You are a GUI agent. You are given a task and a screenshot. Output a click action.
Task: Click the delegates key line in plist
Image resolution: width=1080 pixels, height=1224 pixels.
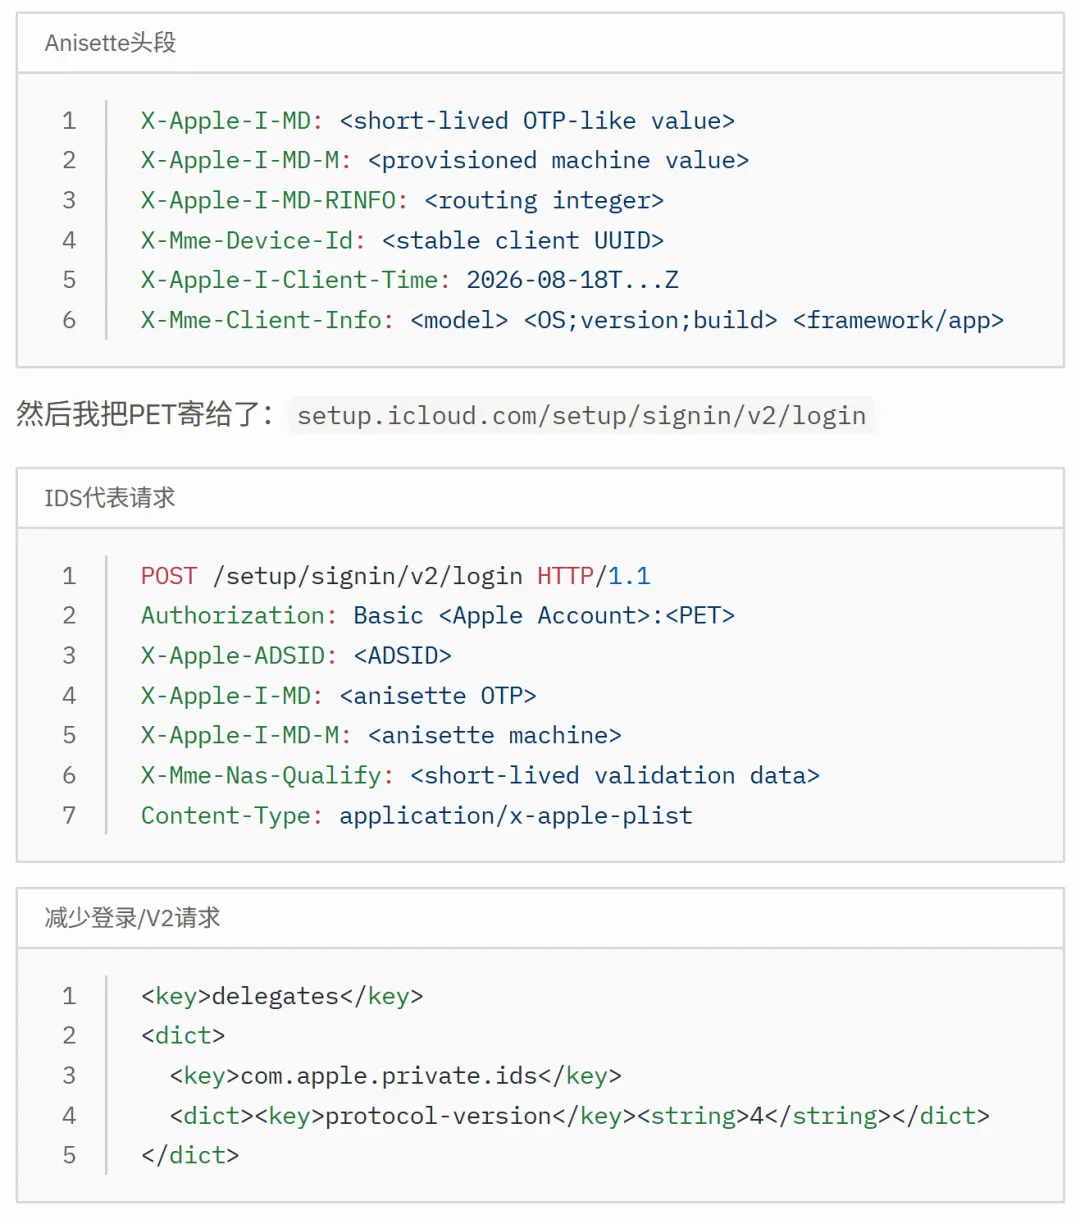(282, 996)
